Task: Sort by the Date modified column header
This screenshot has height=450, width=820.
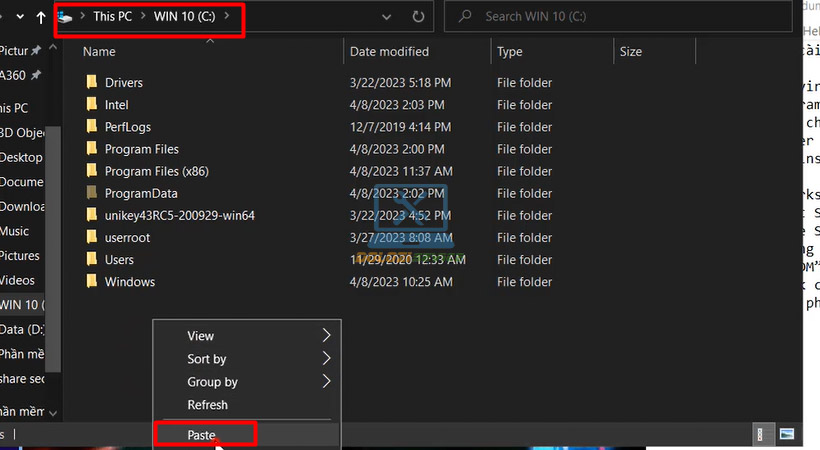Action: pyautogui.click(x=390, y=51)
